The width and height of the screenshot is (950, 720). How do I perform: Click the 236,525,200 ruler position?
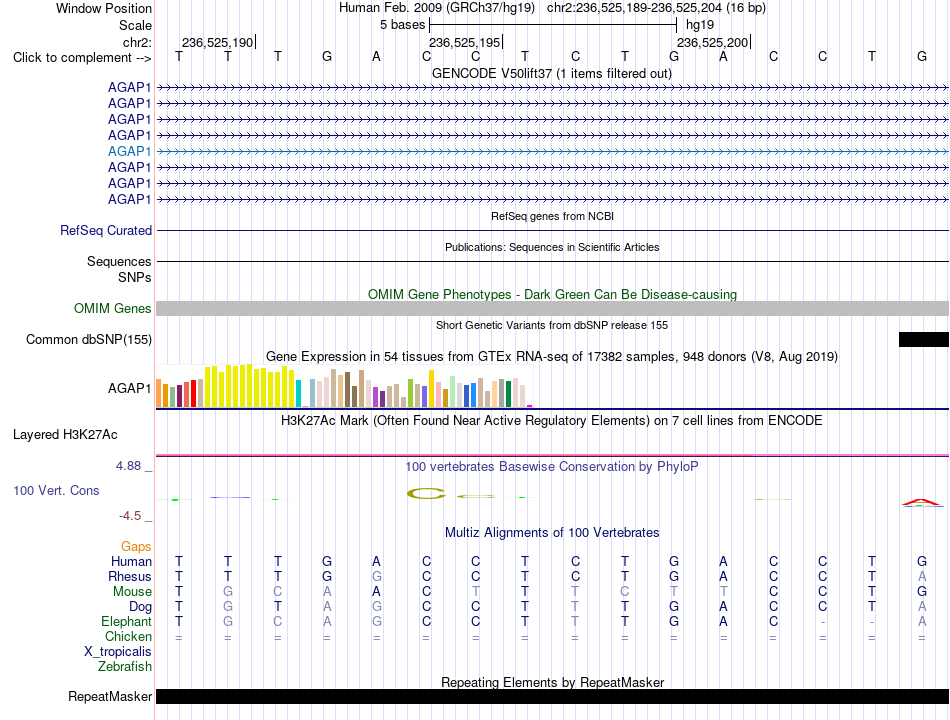[x=712, y=42]
